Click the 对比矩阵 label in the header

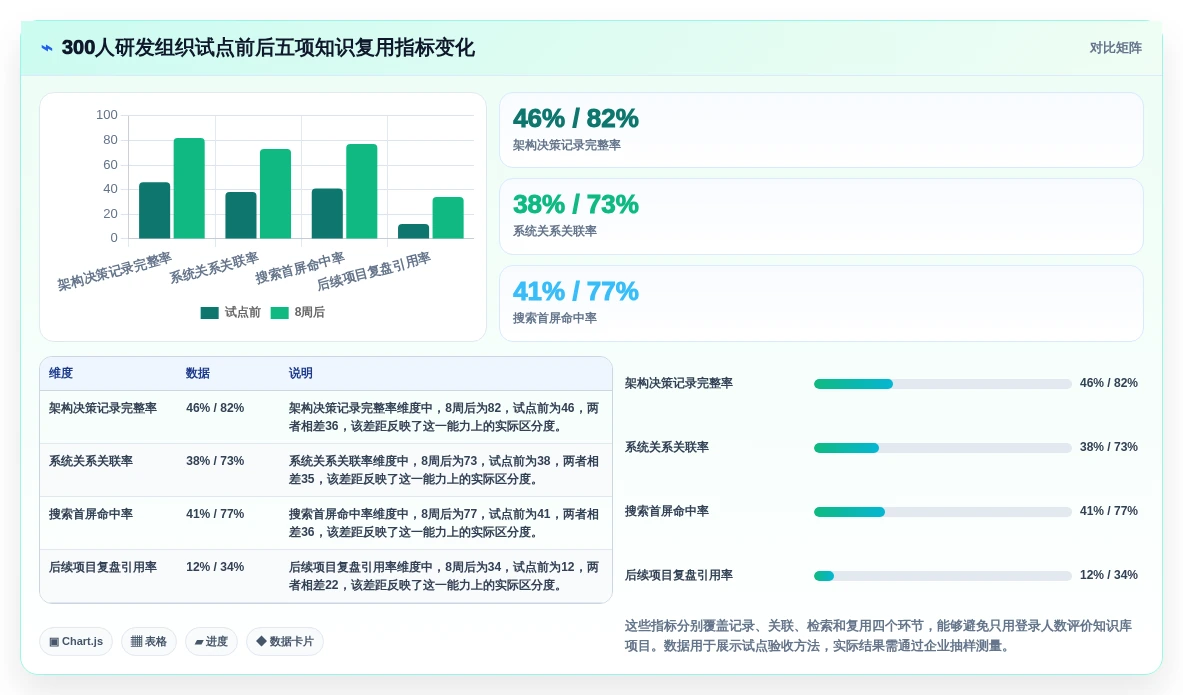[1115, 48]
